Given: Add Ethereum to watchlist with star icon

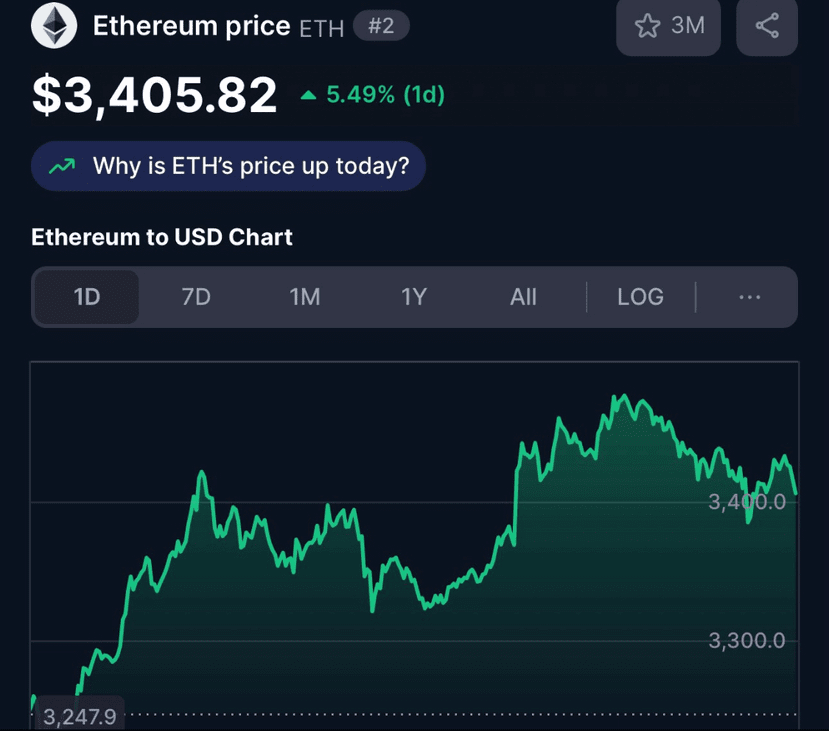Looking at the screenshot, I should click(x=648, y=26).
